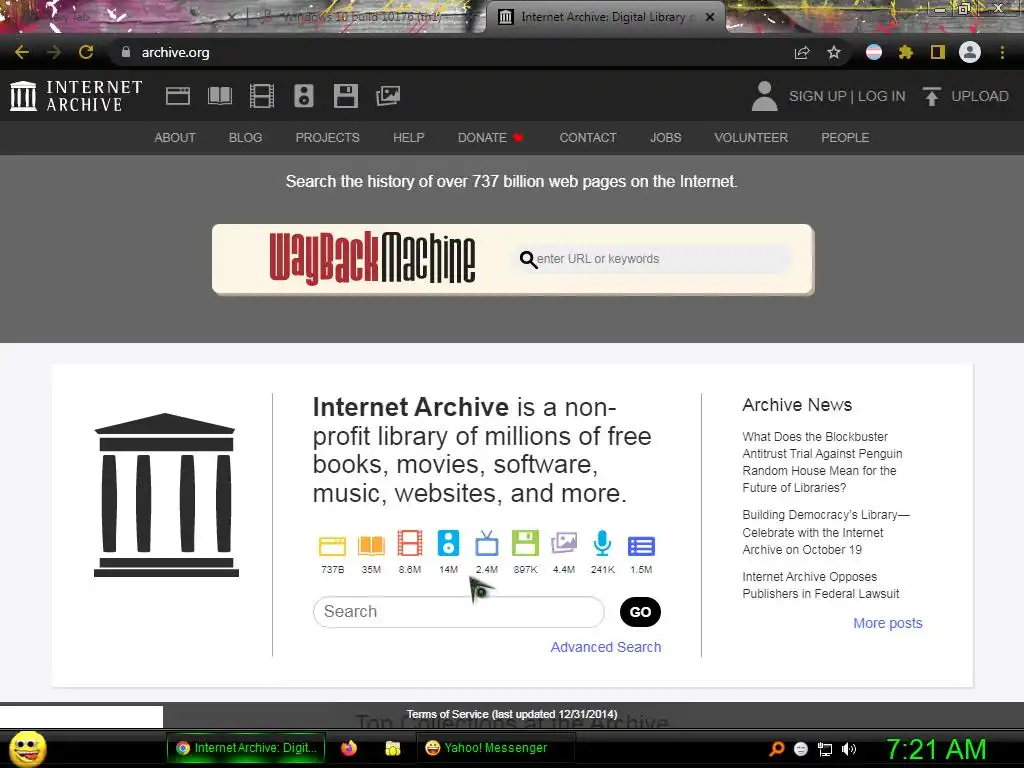Open the DONATE menu item
1024x768 pixels.
click(x=490, y=138)
